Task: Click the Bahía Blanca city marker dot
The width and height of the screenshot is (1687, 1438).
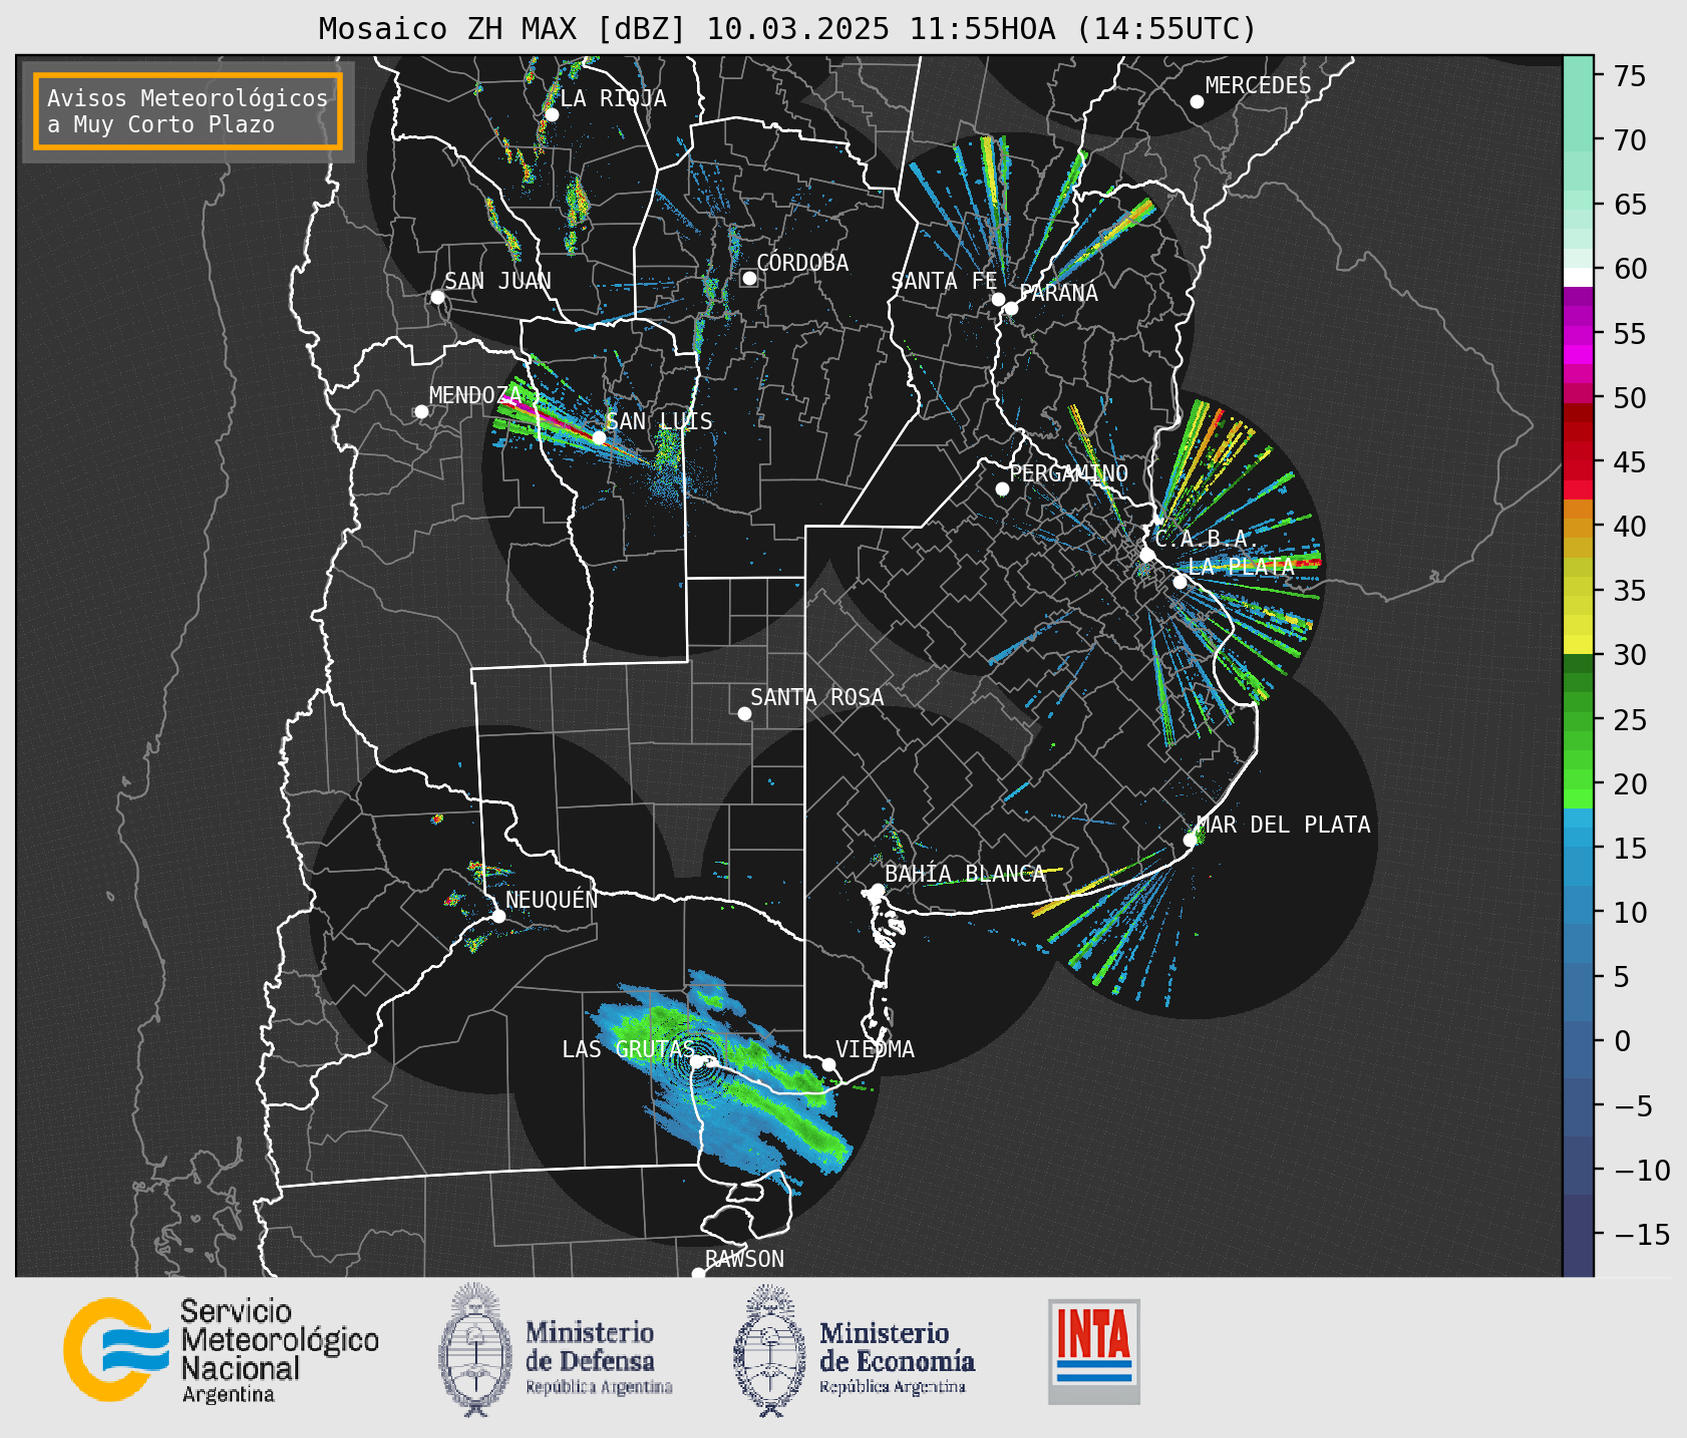Action: click(x=877, y=890)
